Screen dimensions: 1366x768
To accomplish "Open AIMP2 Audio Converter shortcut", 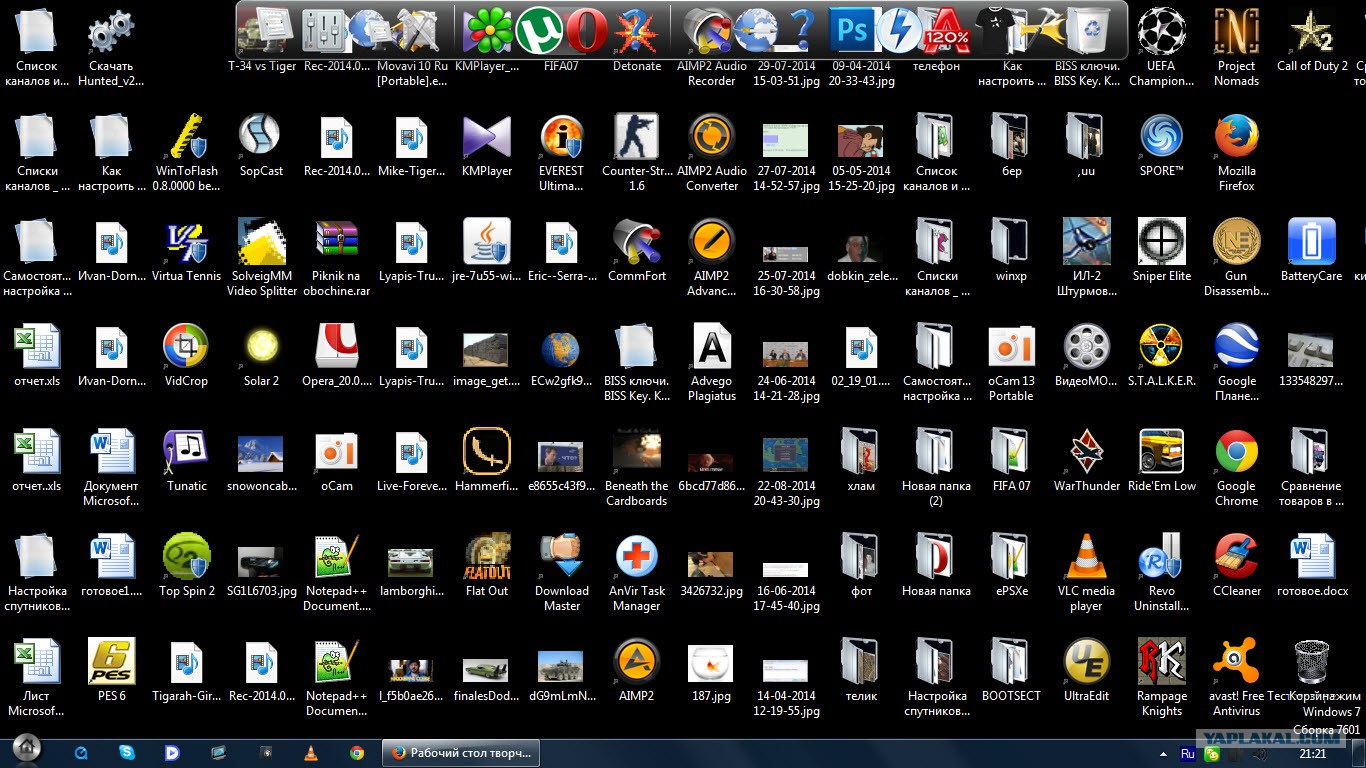I will (712, 153).
